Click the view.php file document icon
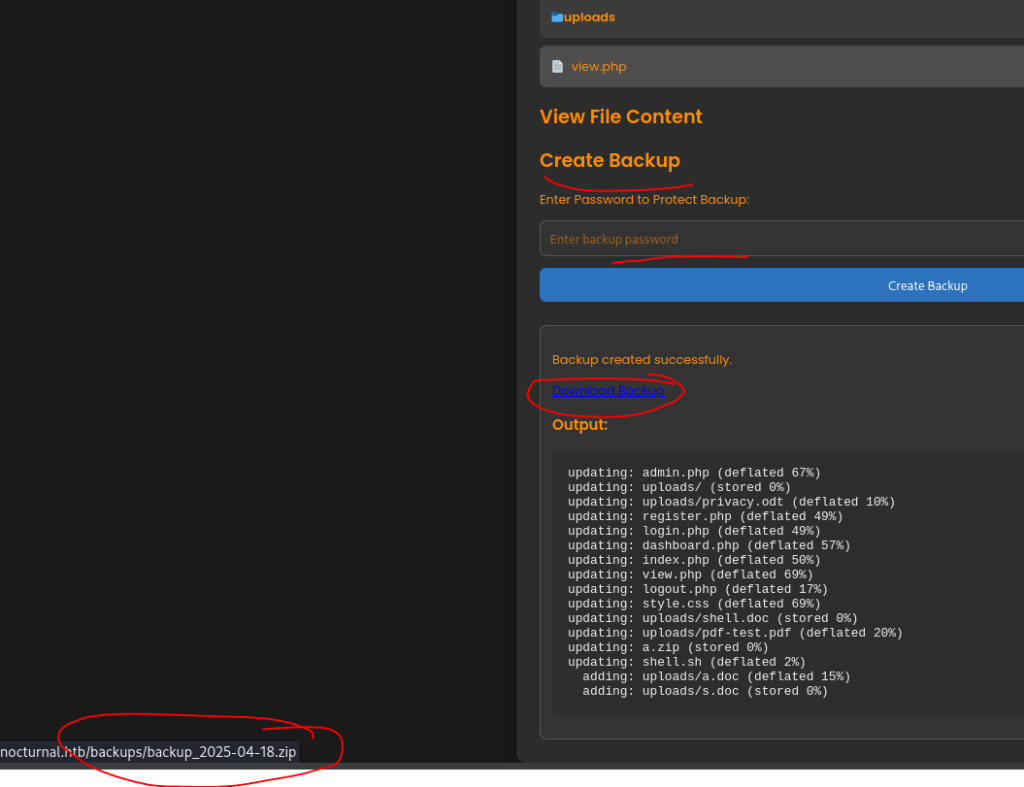This screenshot has width=1024, height=787. coord(558,67)
